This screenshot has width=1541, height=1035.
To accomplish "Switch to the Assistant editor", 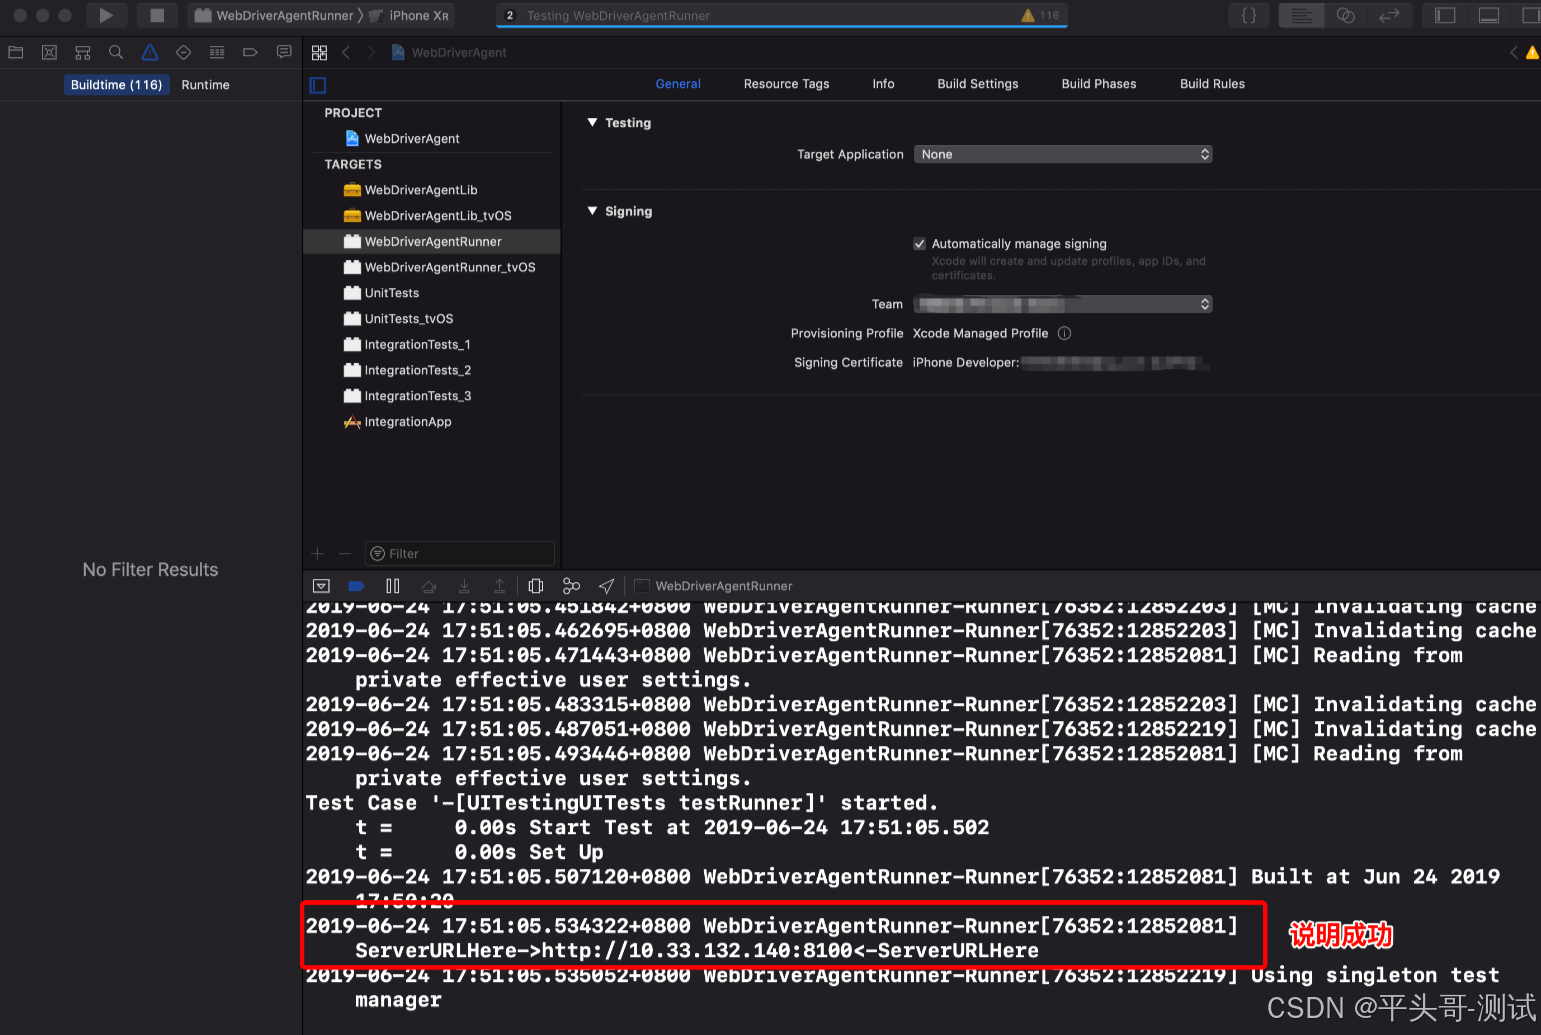I will pos(1345,15).
